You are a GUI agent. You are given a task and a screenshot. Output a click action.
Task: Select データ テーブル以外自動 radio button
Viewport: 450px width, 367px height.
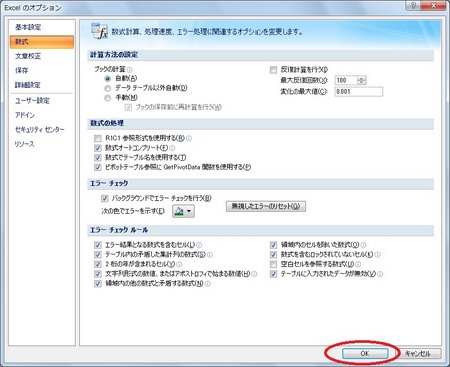[107, 88]
